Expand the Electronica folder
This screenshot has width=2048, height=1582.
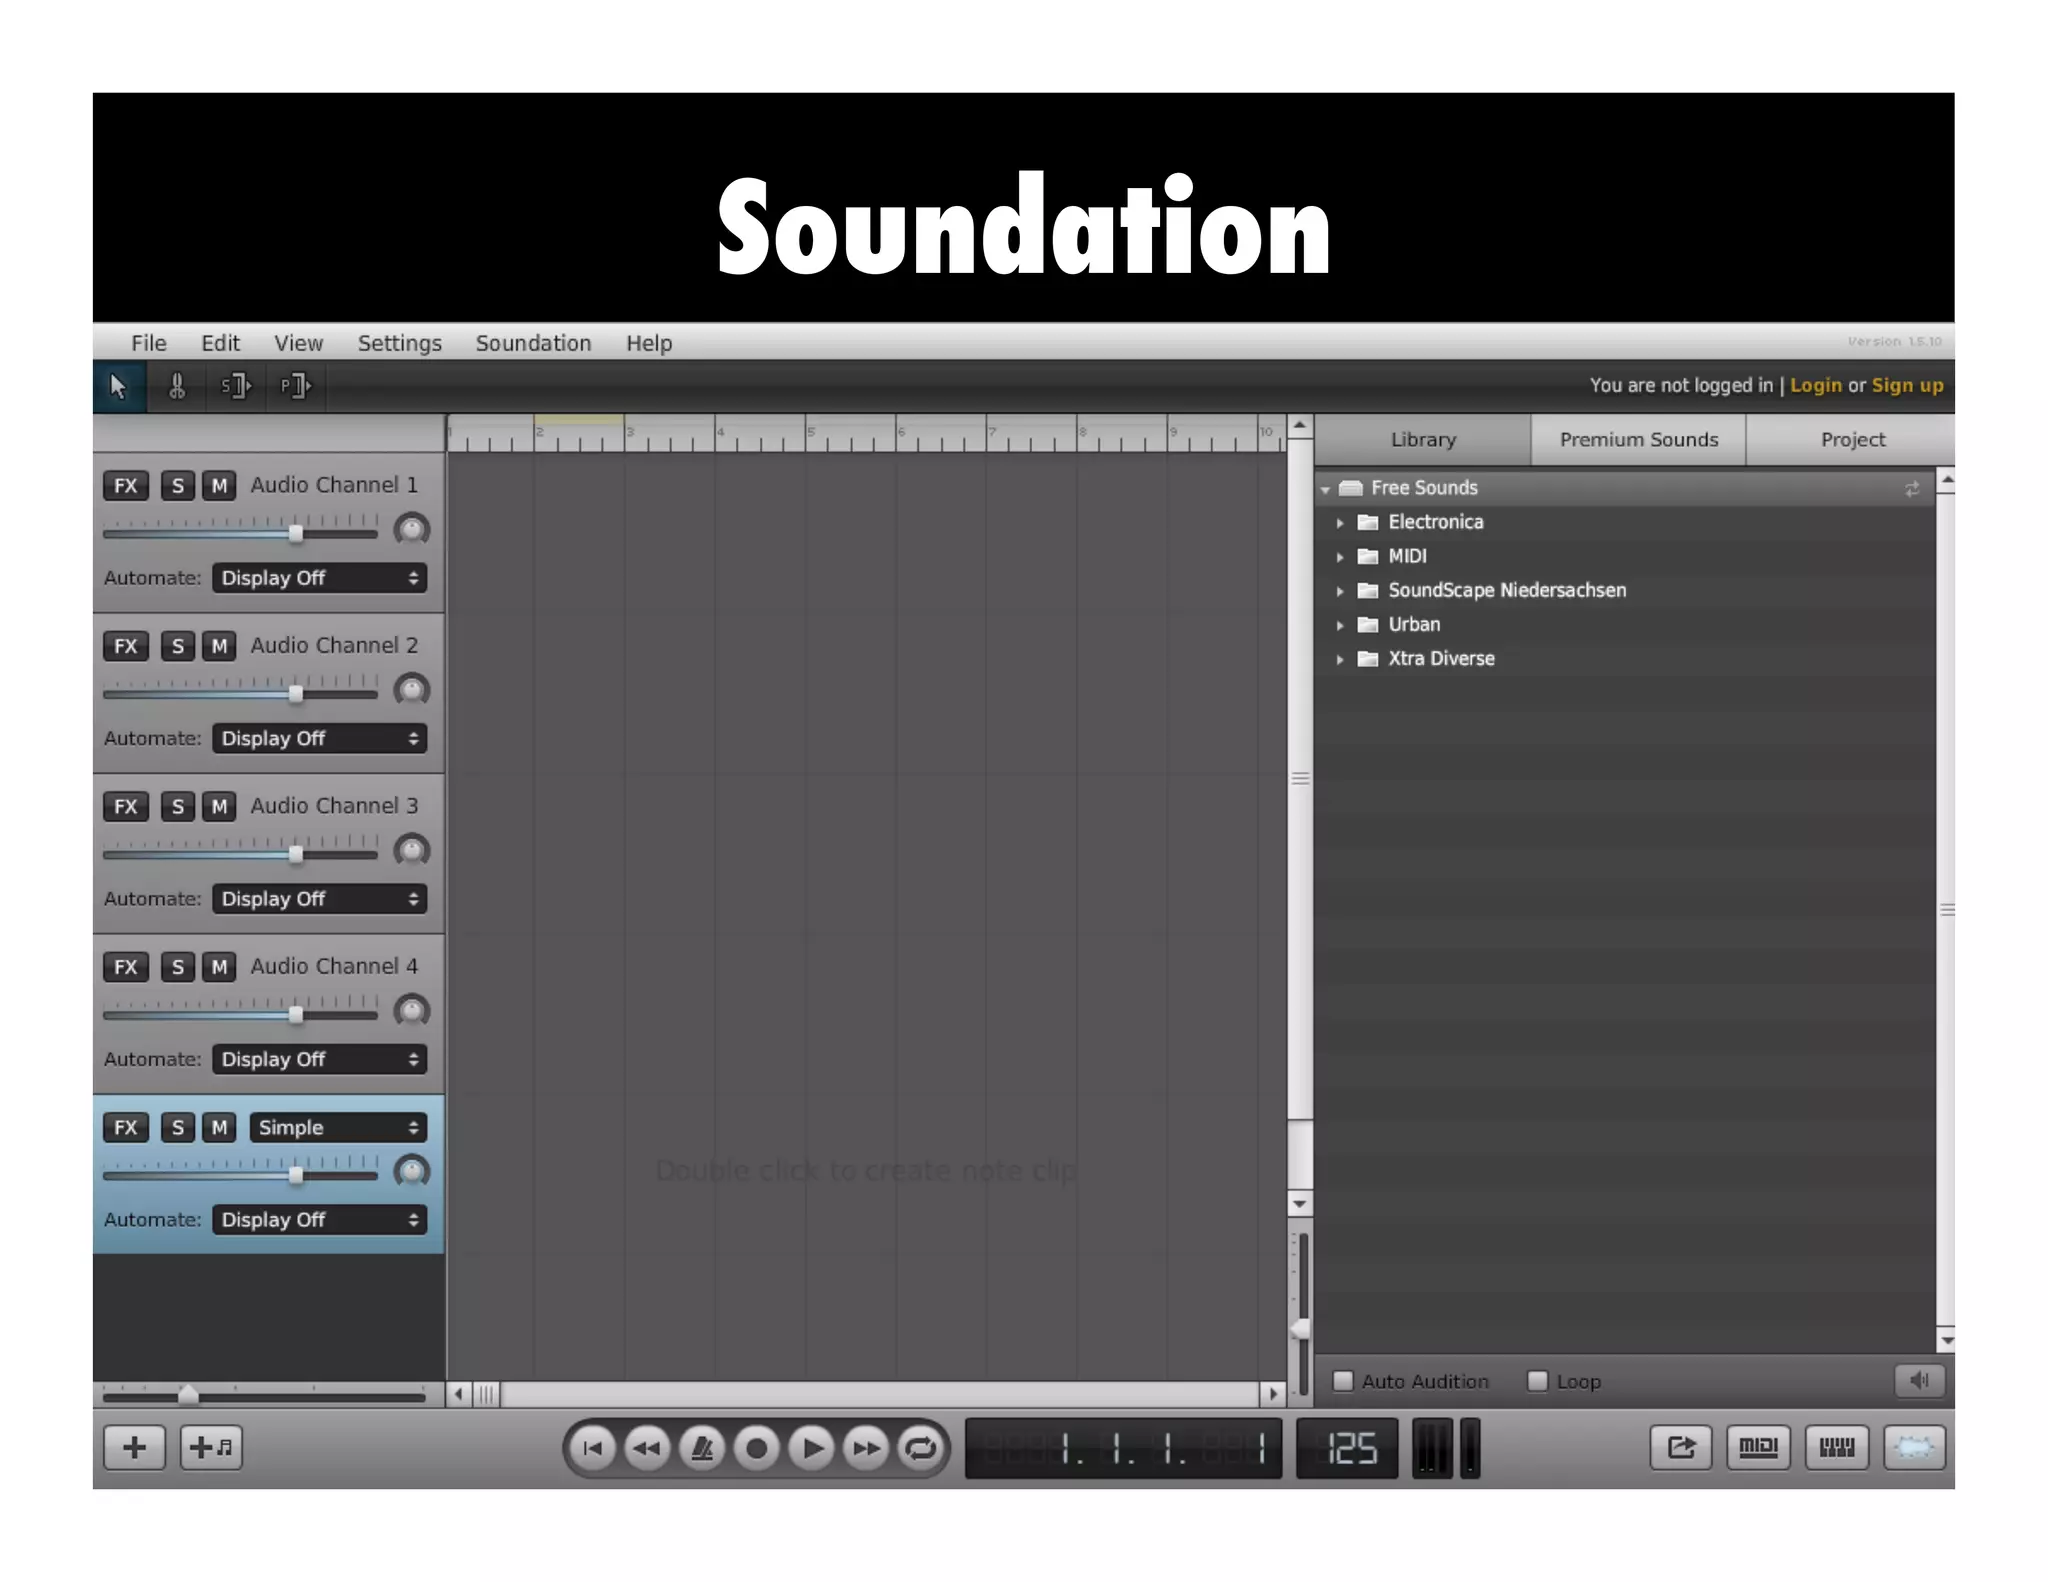[x=1340, y=523]
